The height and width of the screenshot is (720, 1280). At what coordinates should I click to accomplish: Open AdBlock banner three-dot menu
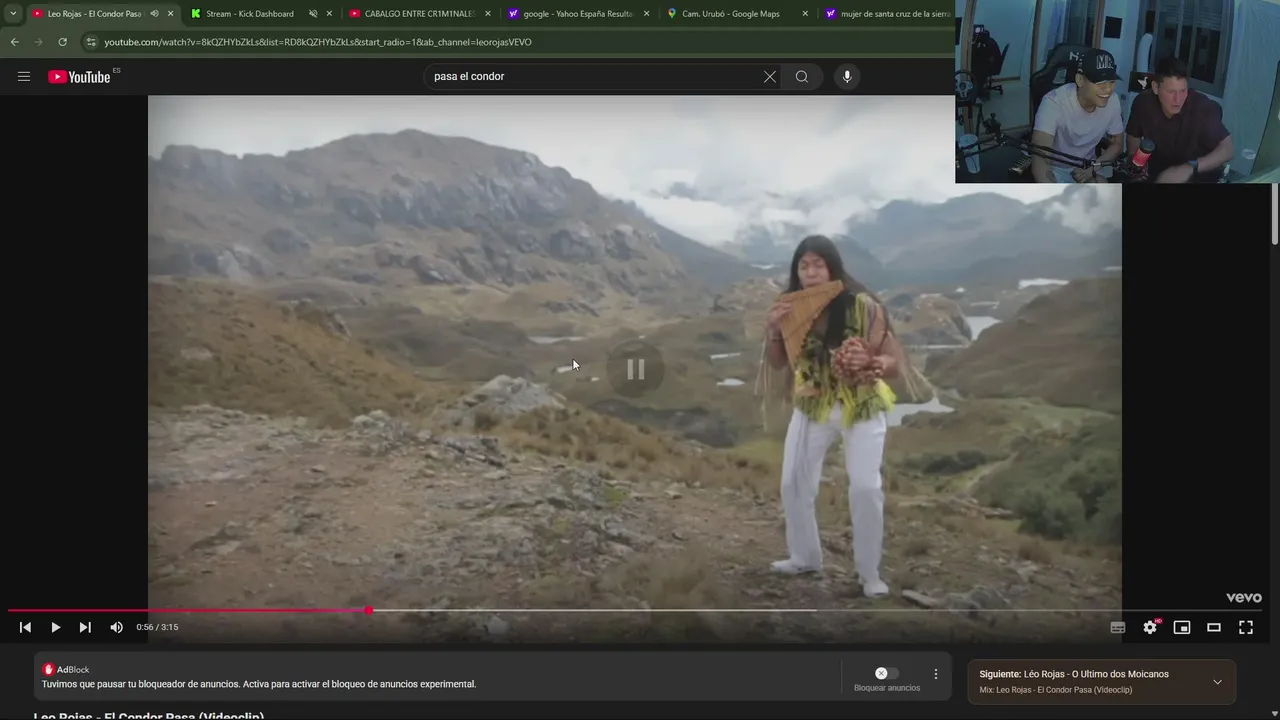click(936, 674)
